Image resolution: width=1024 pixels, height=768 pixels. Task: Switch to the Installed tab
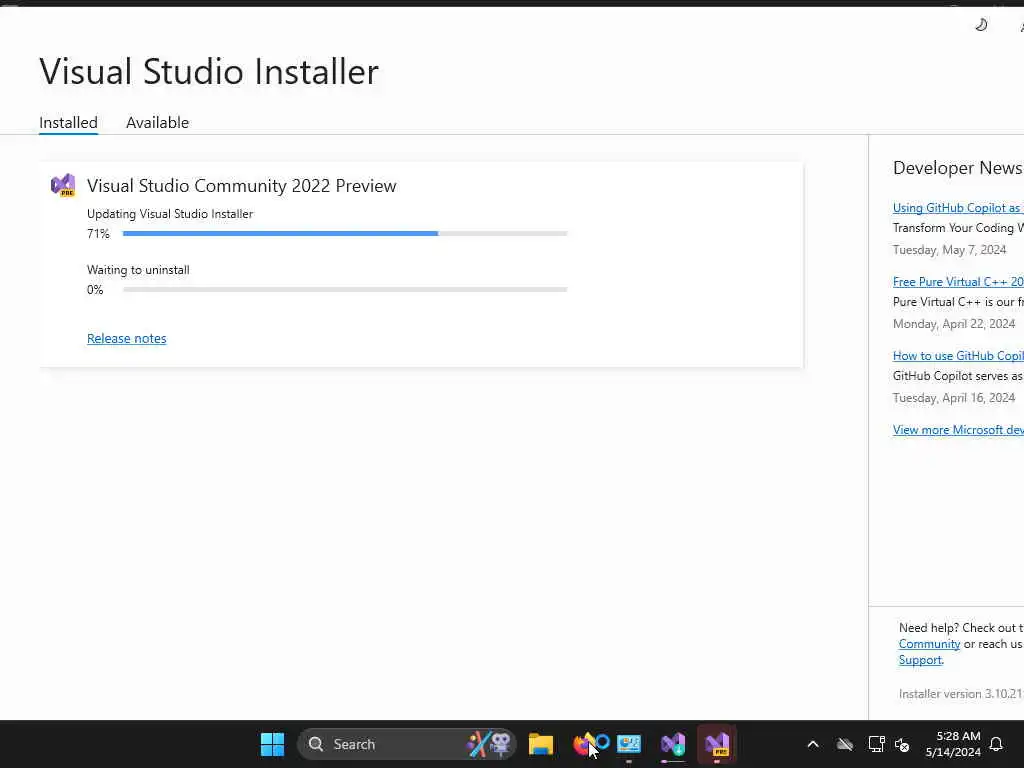pos(68,122)
